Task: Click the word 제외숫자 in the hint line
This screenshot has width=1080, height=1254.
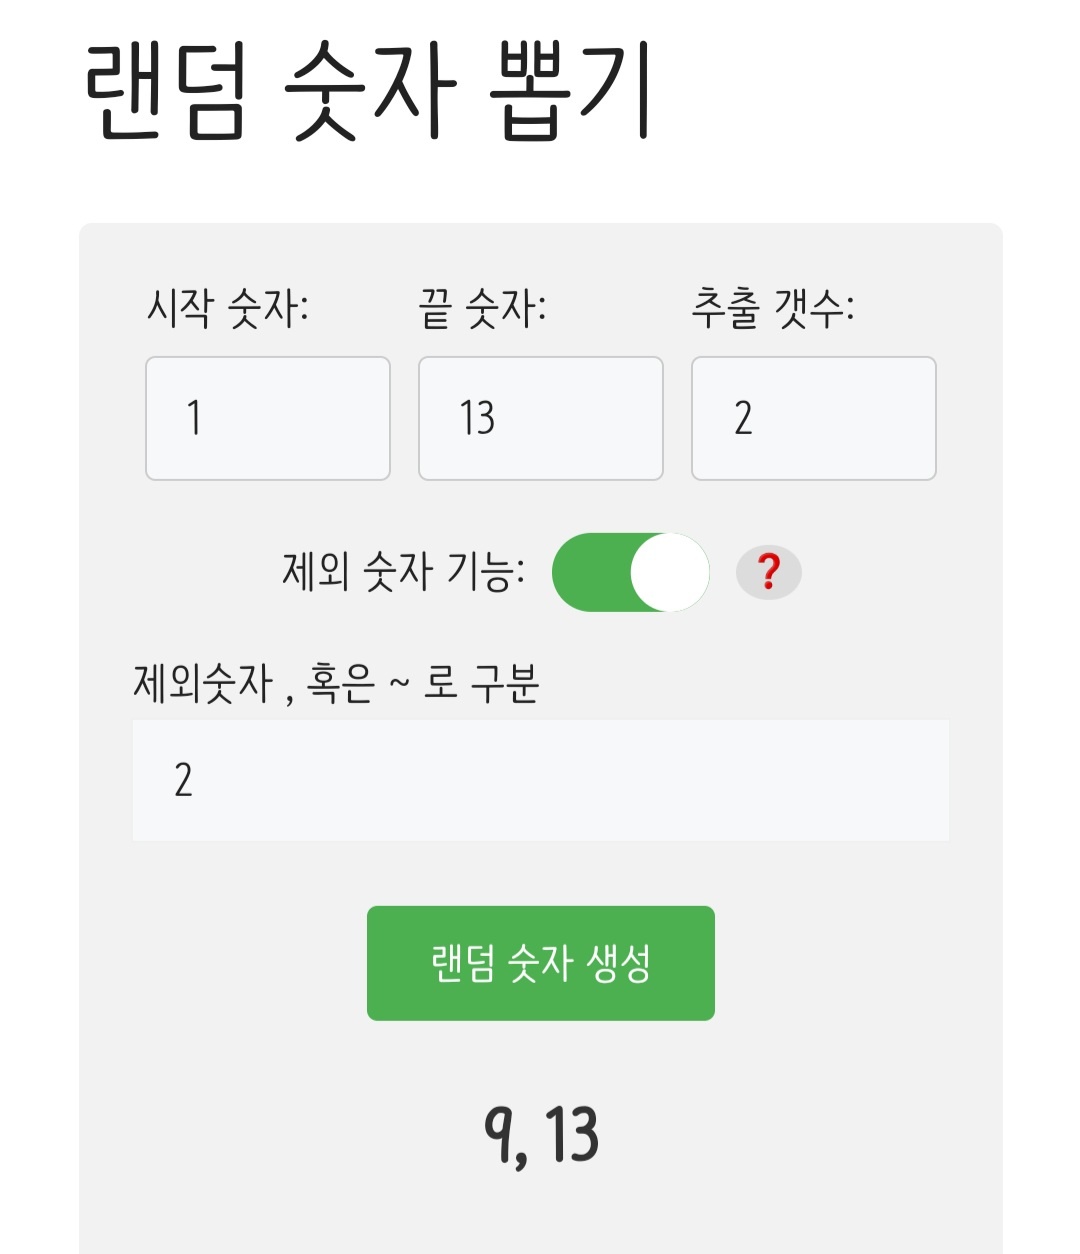Action: click(203, 684)
